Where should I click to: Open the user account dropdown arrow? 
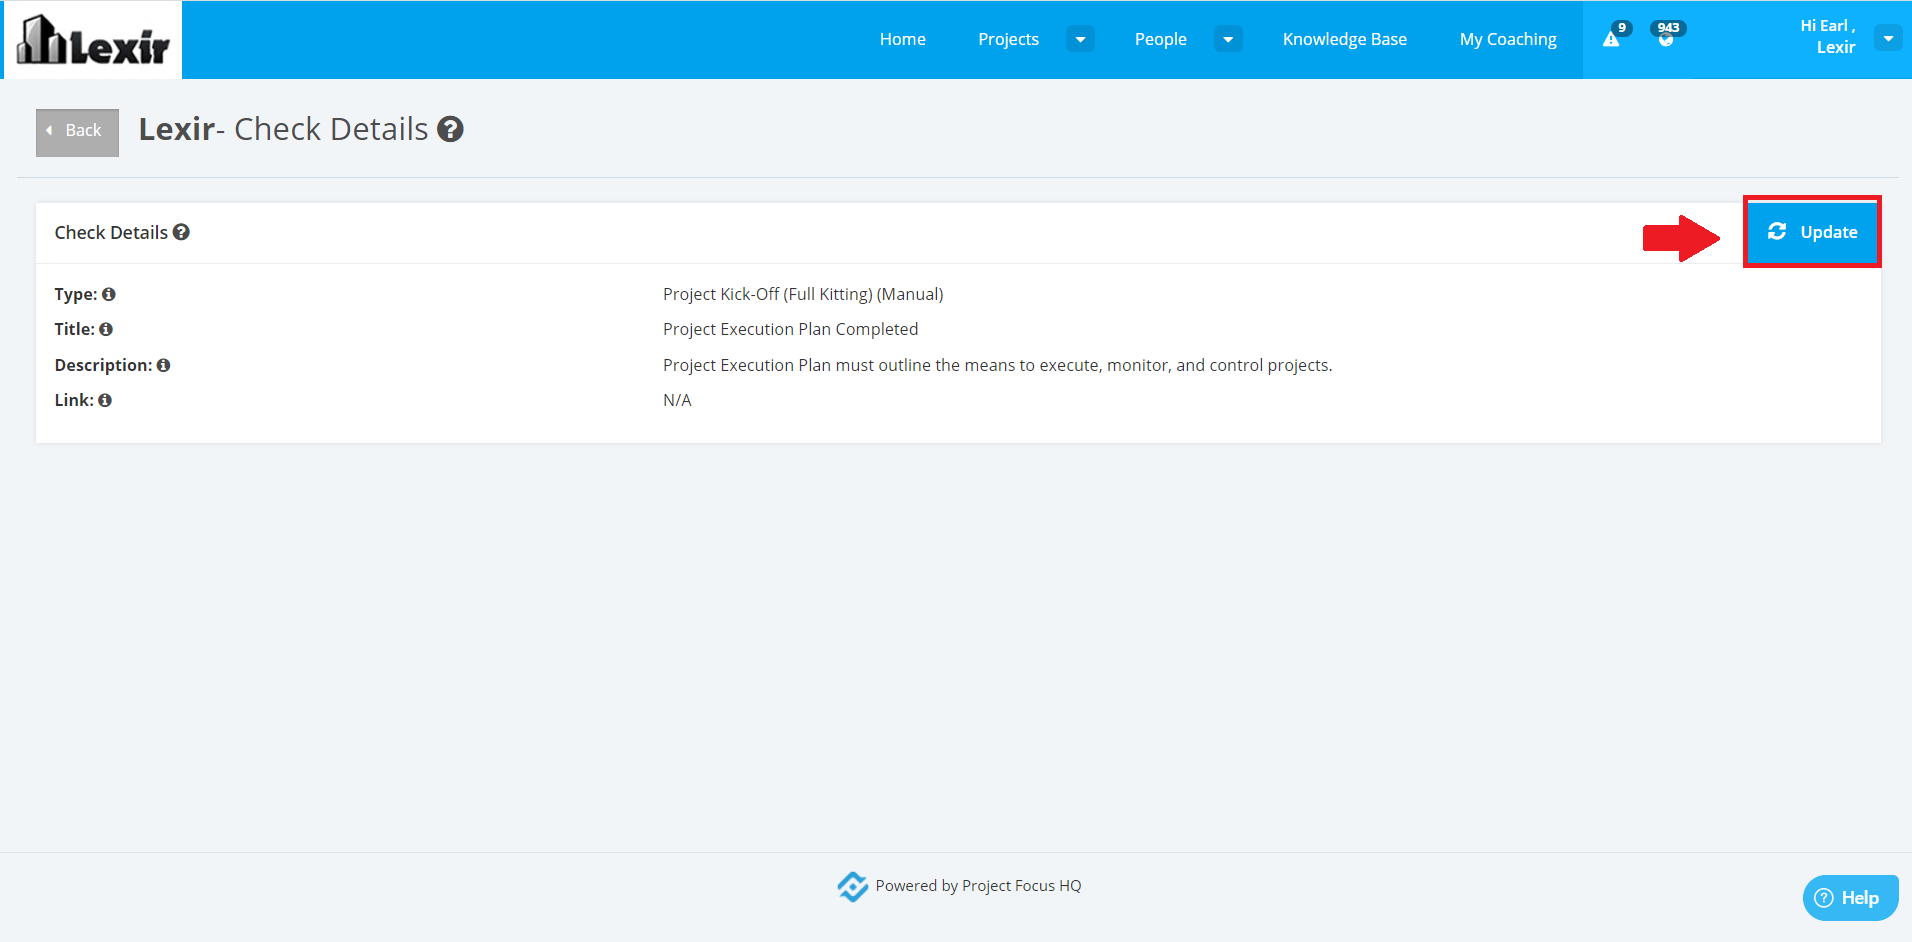(1888, 38)
